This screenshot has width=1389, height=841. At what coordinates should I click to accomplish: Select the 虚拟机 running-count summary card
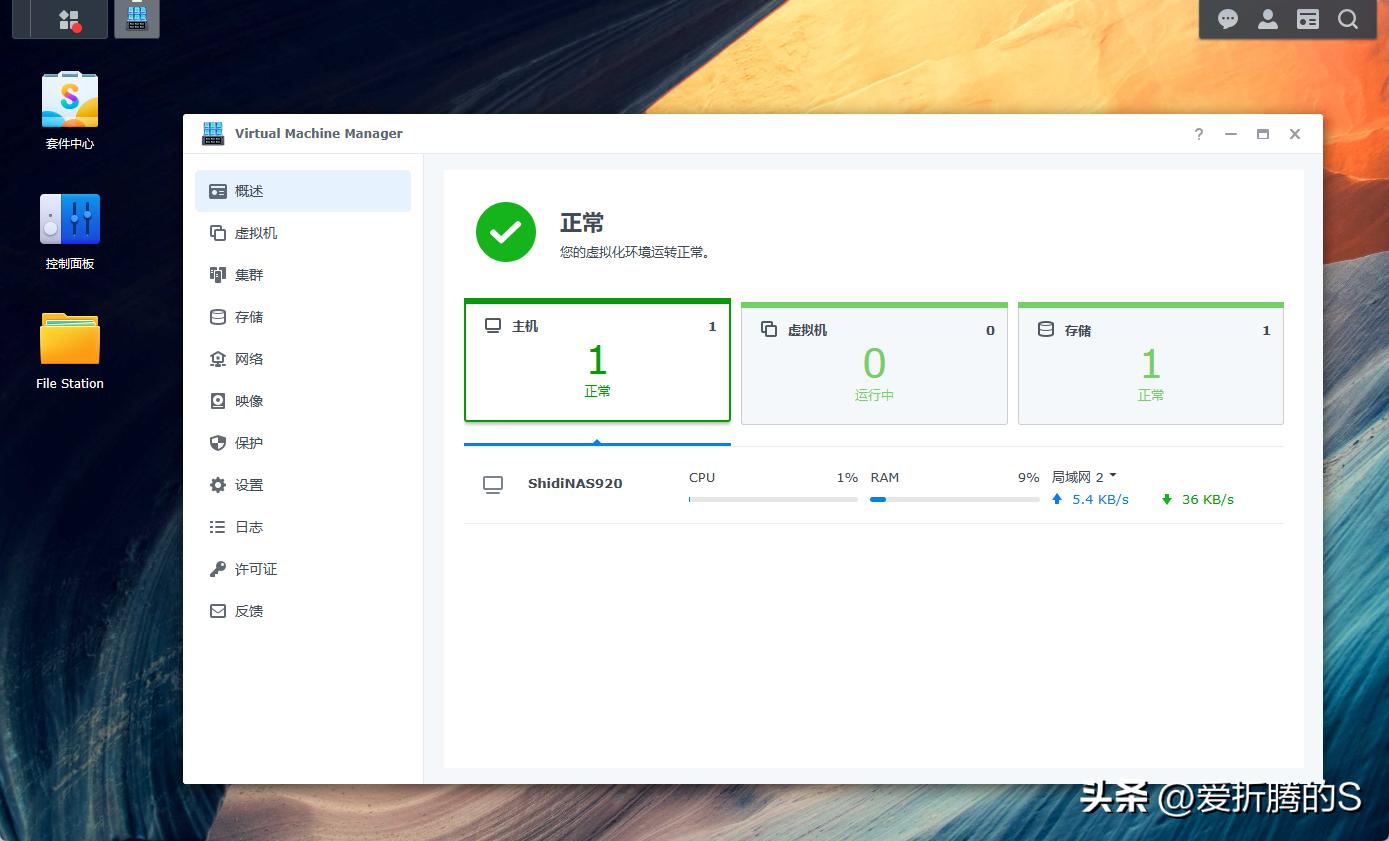(x=874, y=362)
